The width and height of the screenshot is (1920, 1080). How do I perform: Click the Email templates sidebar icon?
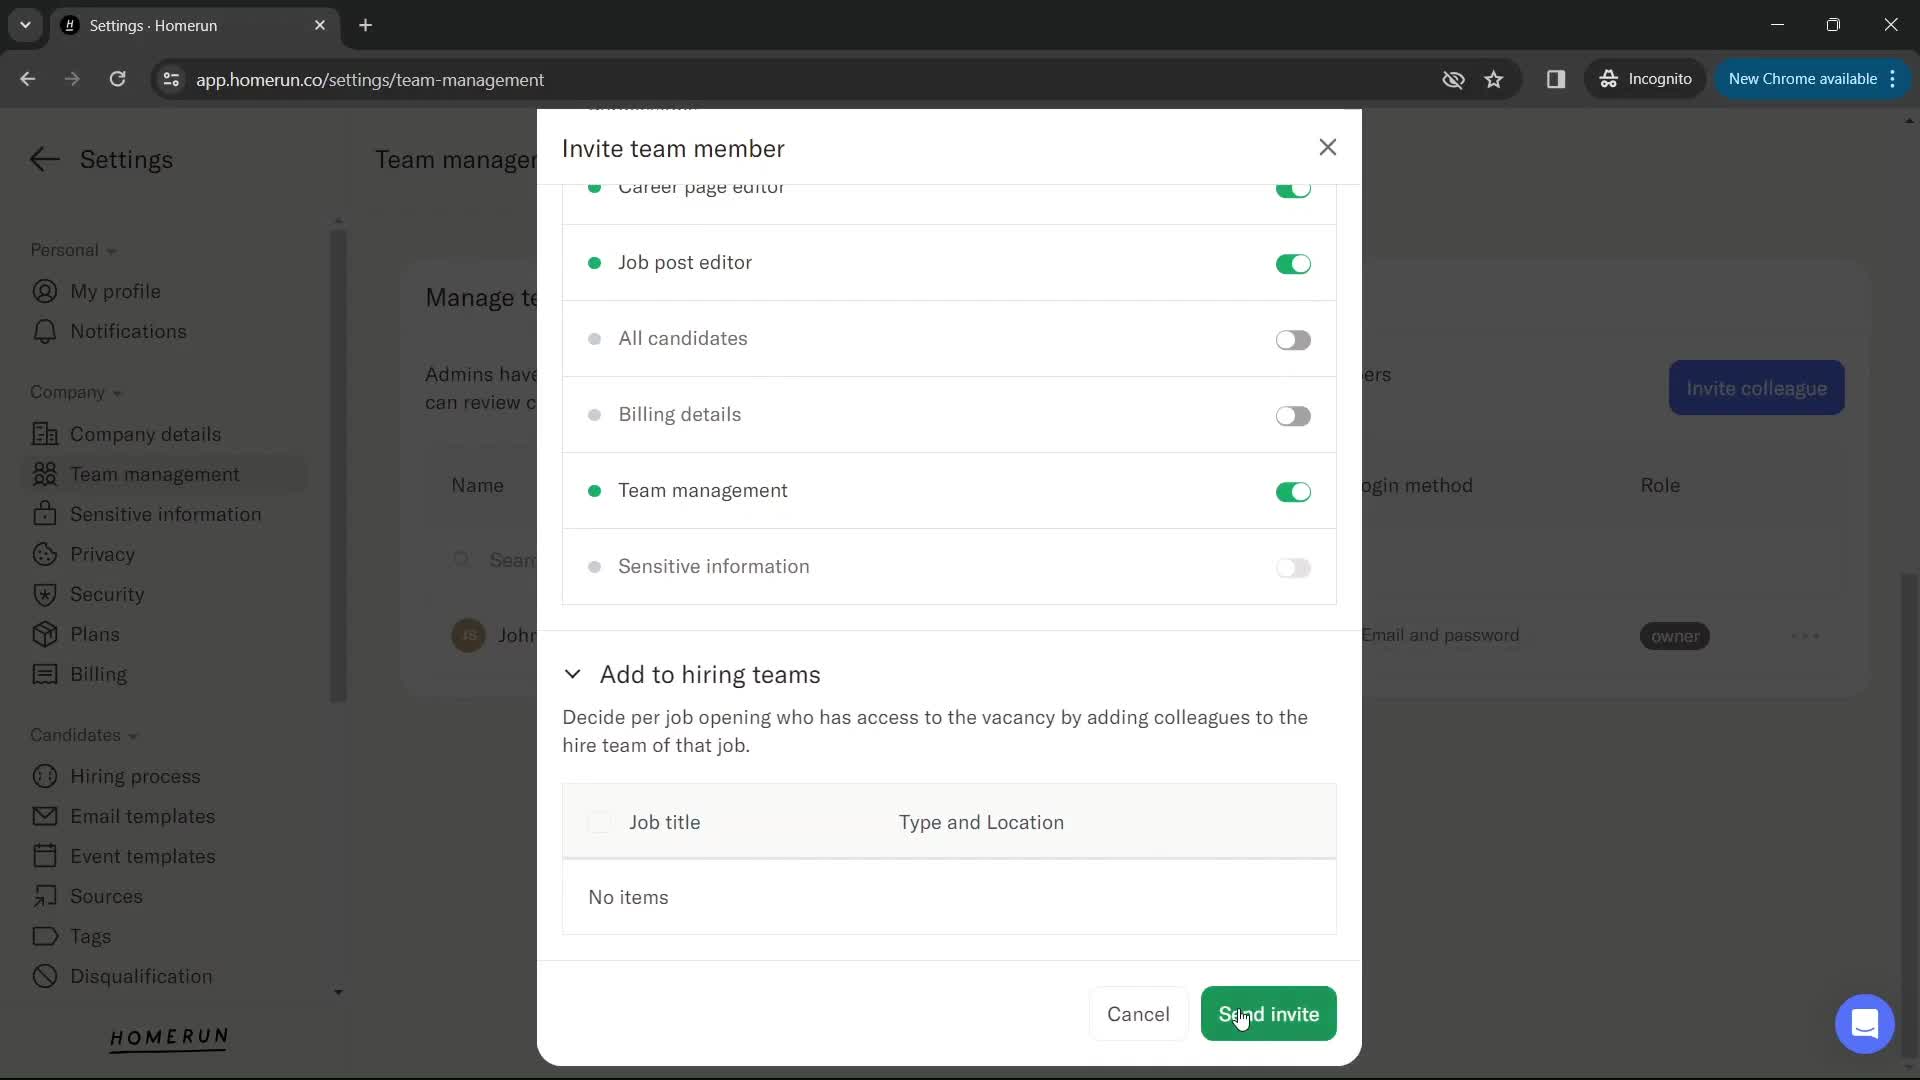(x=44, y=816)
